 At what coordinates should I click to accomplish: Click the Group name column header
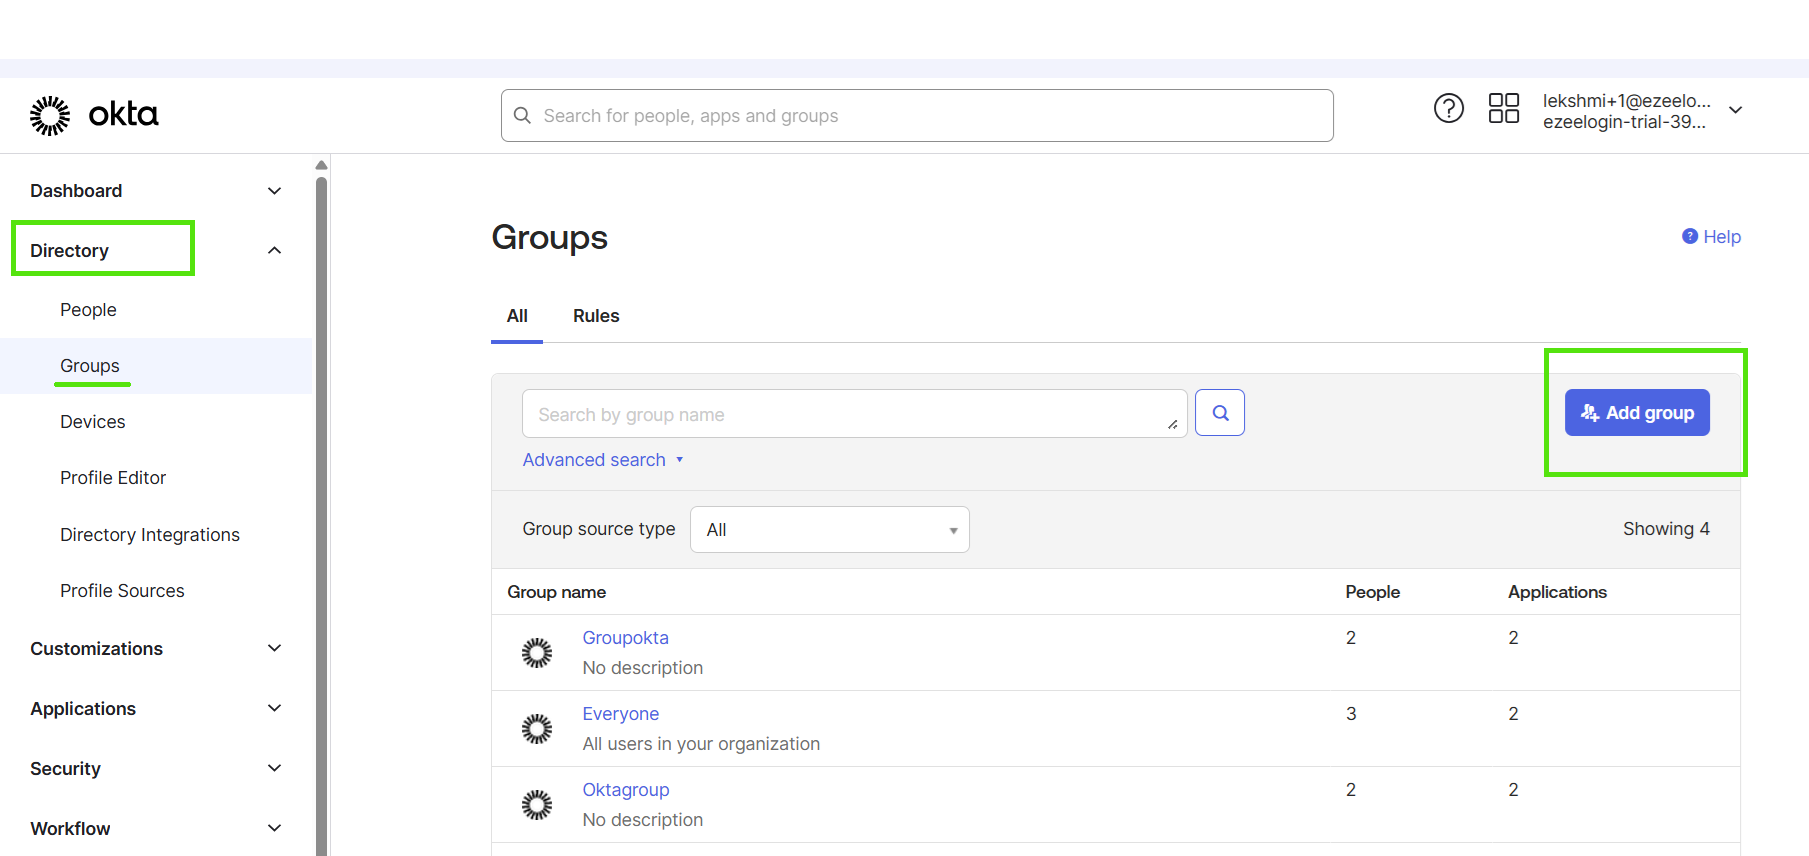pyautogui.click(x=556, y=592)
